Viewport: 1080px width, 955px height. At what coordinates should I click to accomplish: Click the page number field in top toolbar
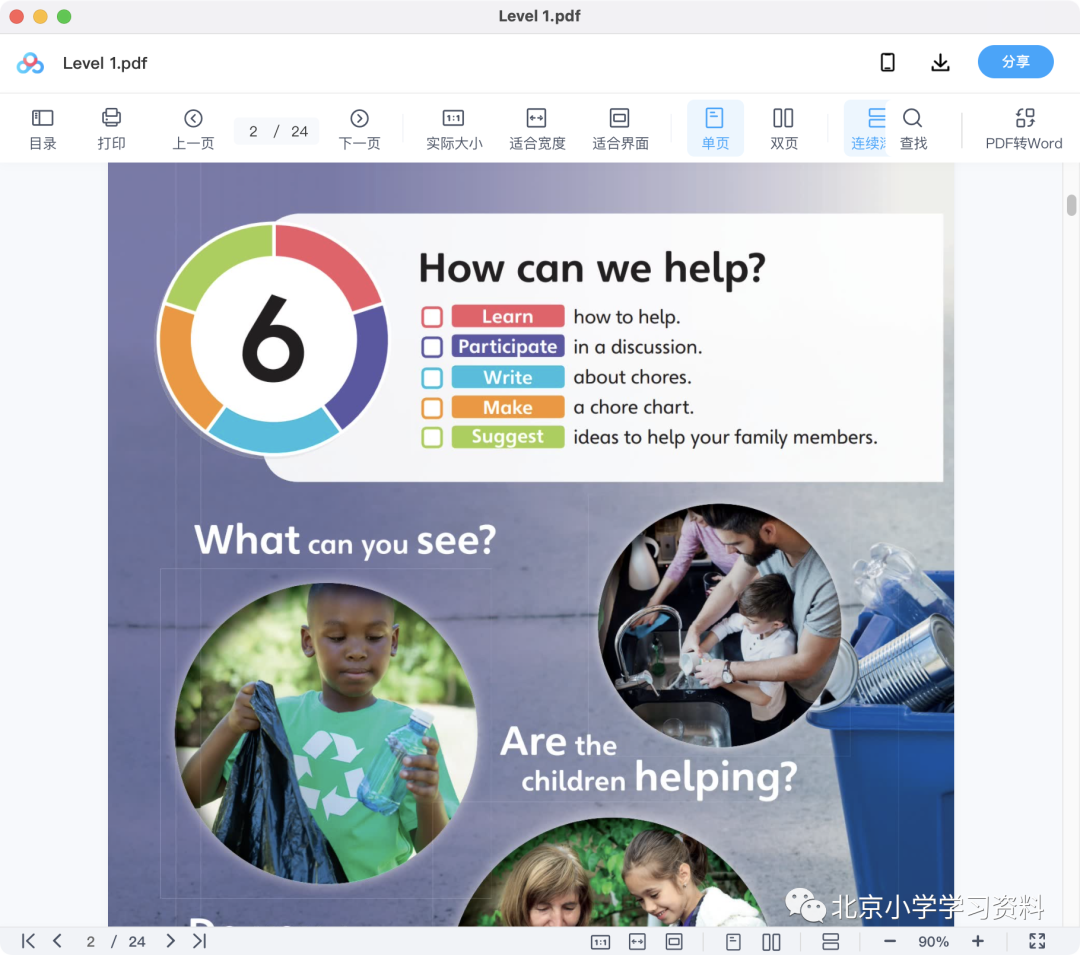tap(253, 132)
